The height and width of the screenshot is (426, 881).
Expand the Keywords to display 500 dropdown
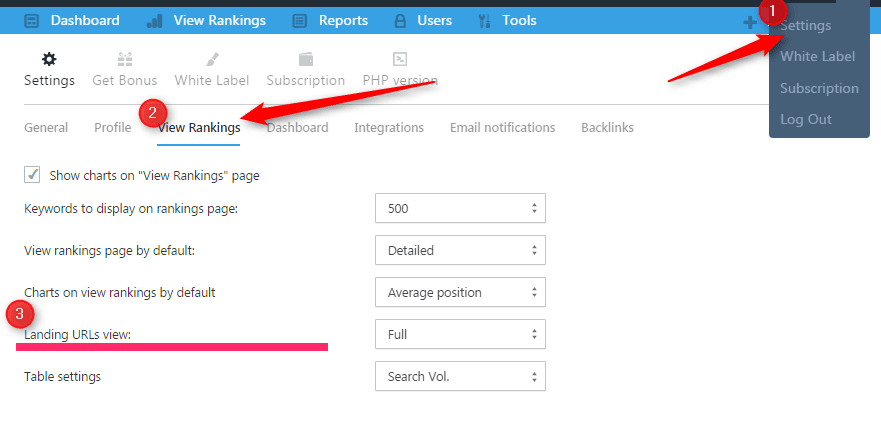click(x=460, y=208)
